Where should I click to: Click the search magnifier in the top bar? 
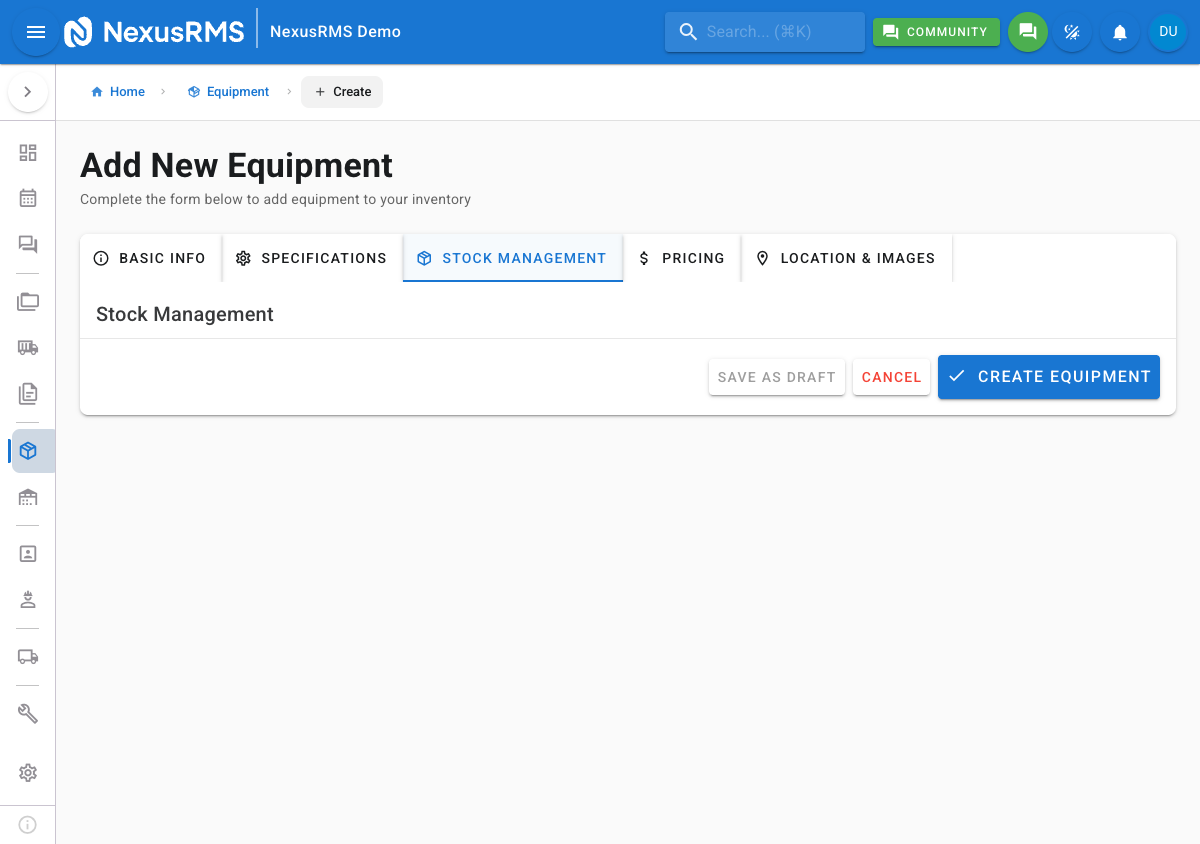coord(688,31)
